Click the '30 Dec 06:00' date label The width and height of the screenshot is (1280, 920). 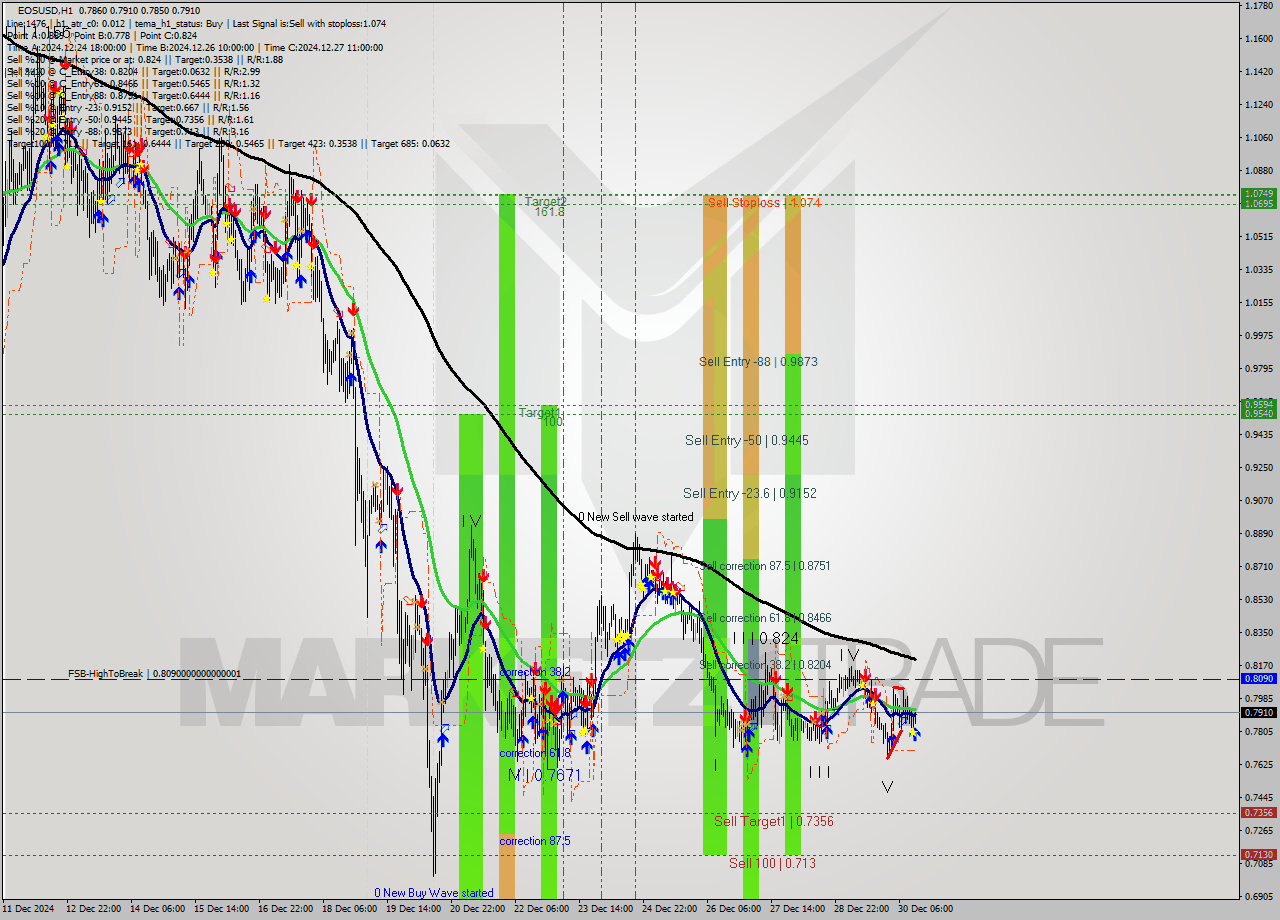click(926, 909)
